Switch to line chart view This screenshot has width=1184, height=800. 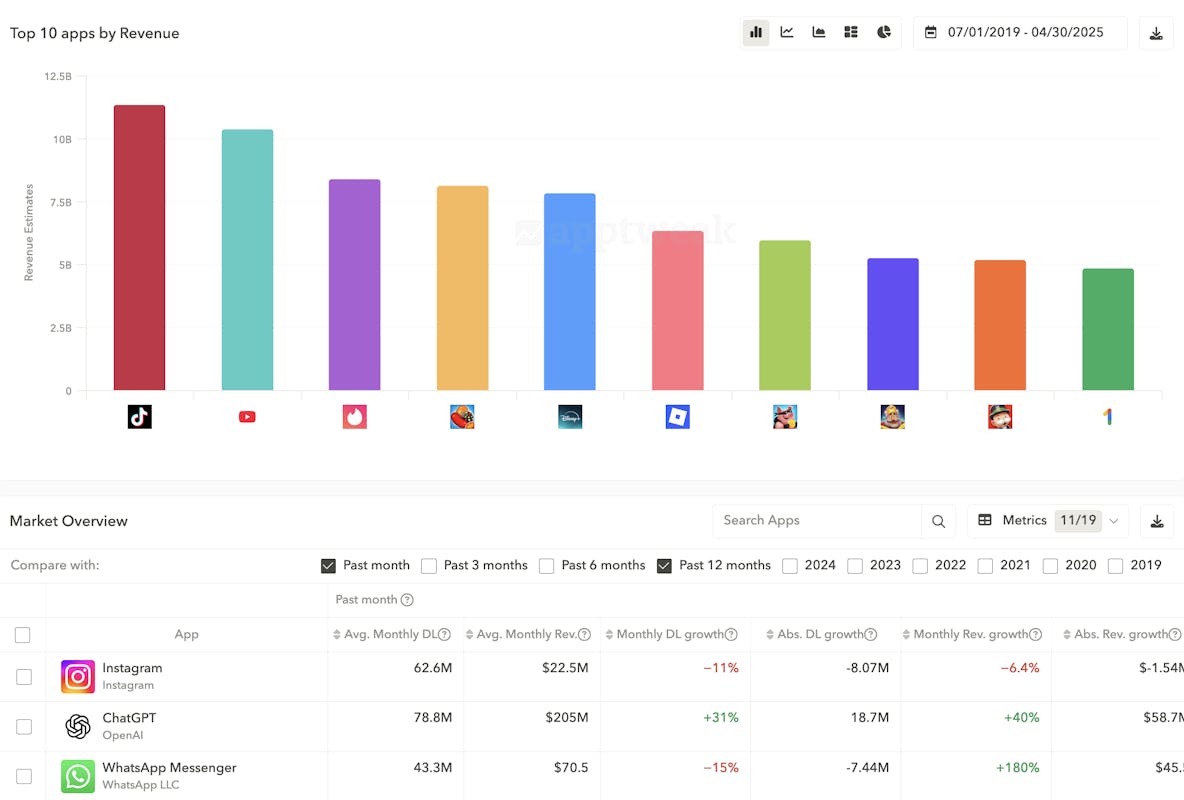point(787,32)
